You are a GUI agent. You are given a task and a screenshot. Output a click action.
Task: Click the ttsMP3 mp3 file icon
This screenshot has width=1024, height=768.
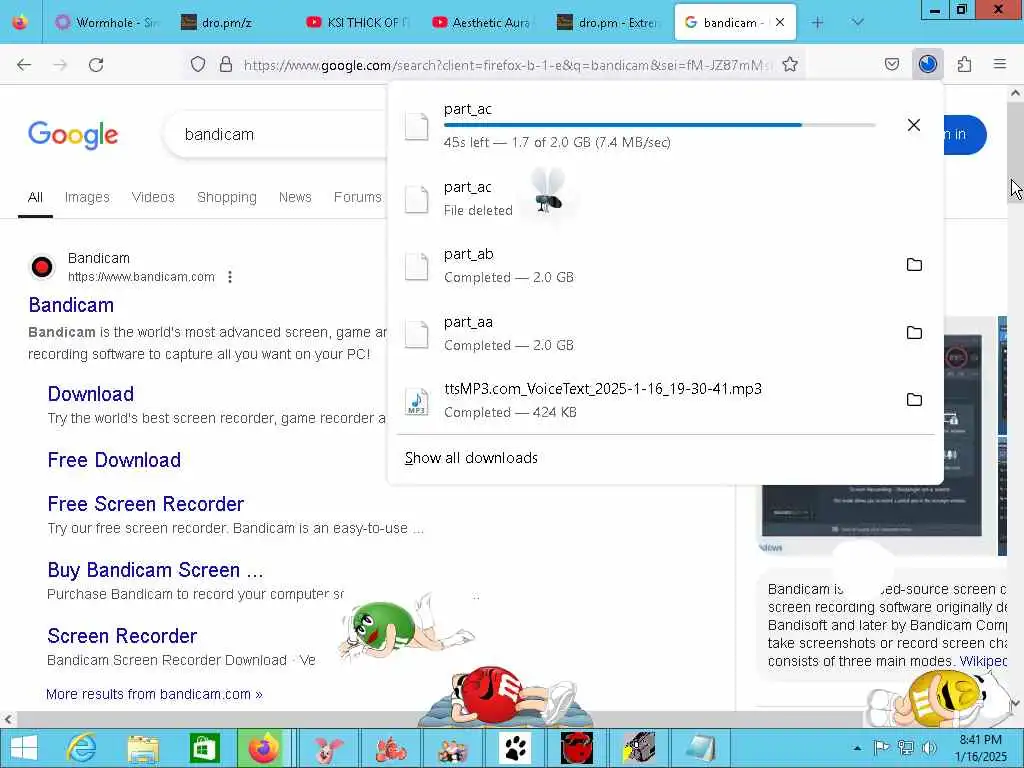(417, 401)
